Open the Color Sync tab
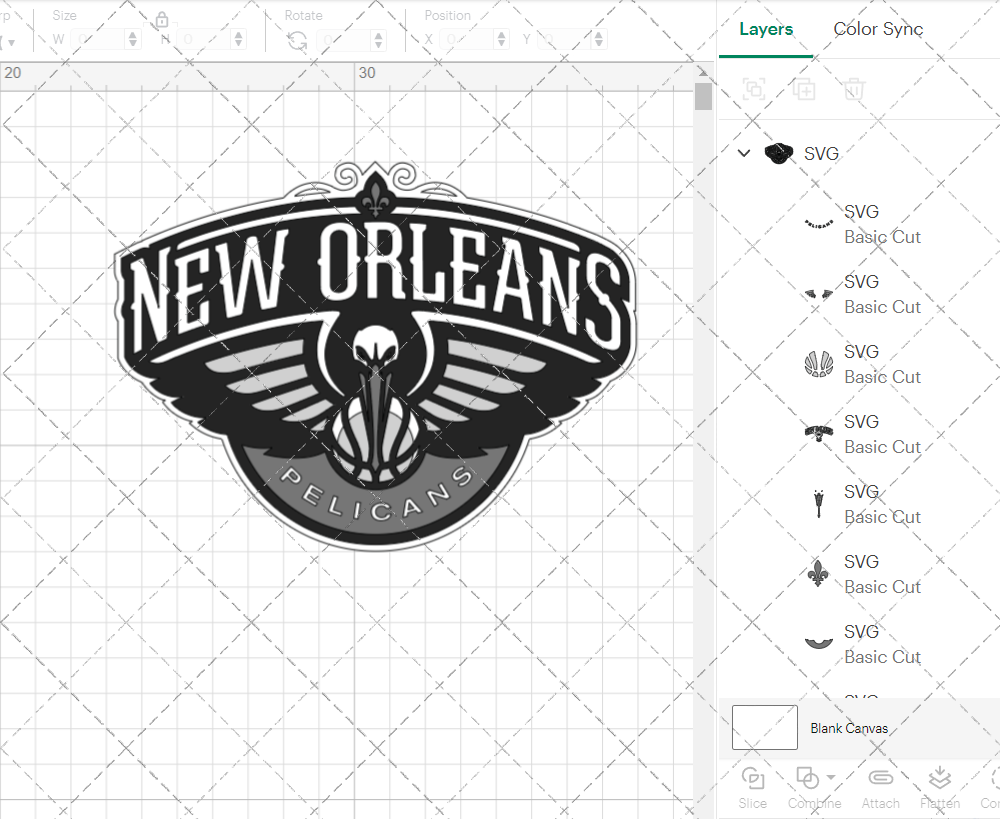 coord(878,29)
